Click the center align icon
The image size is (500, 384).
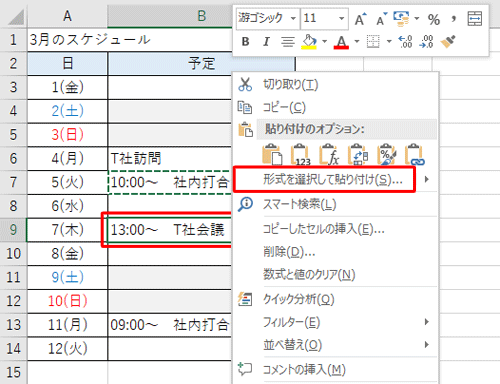288,42
